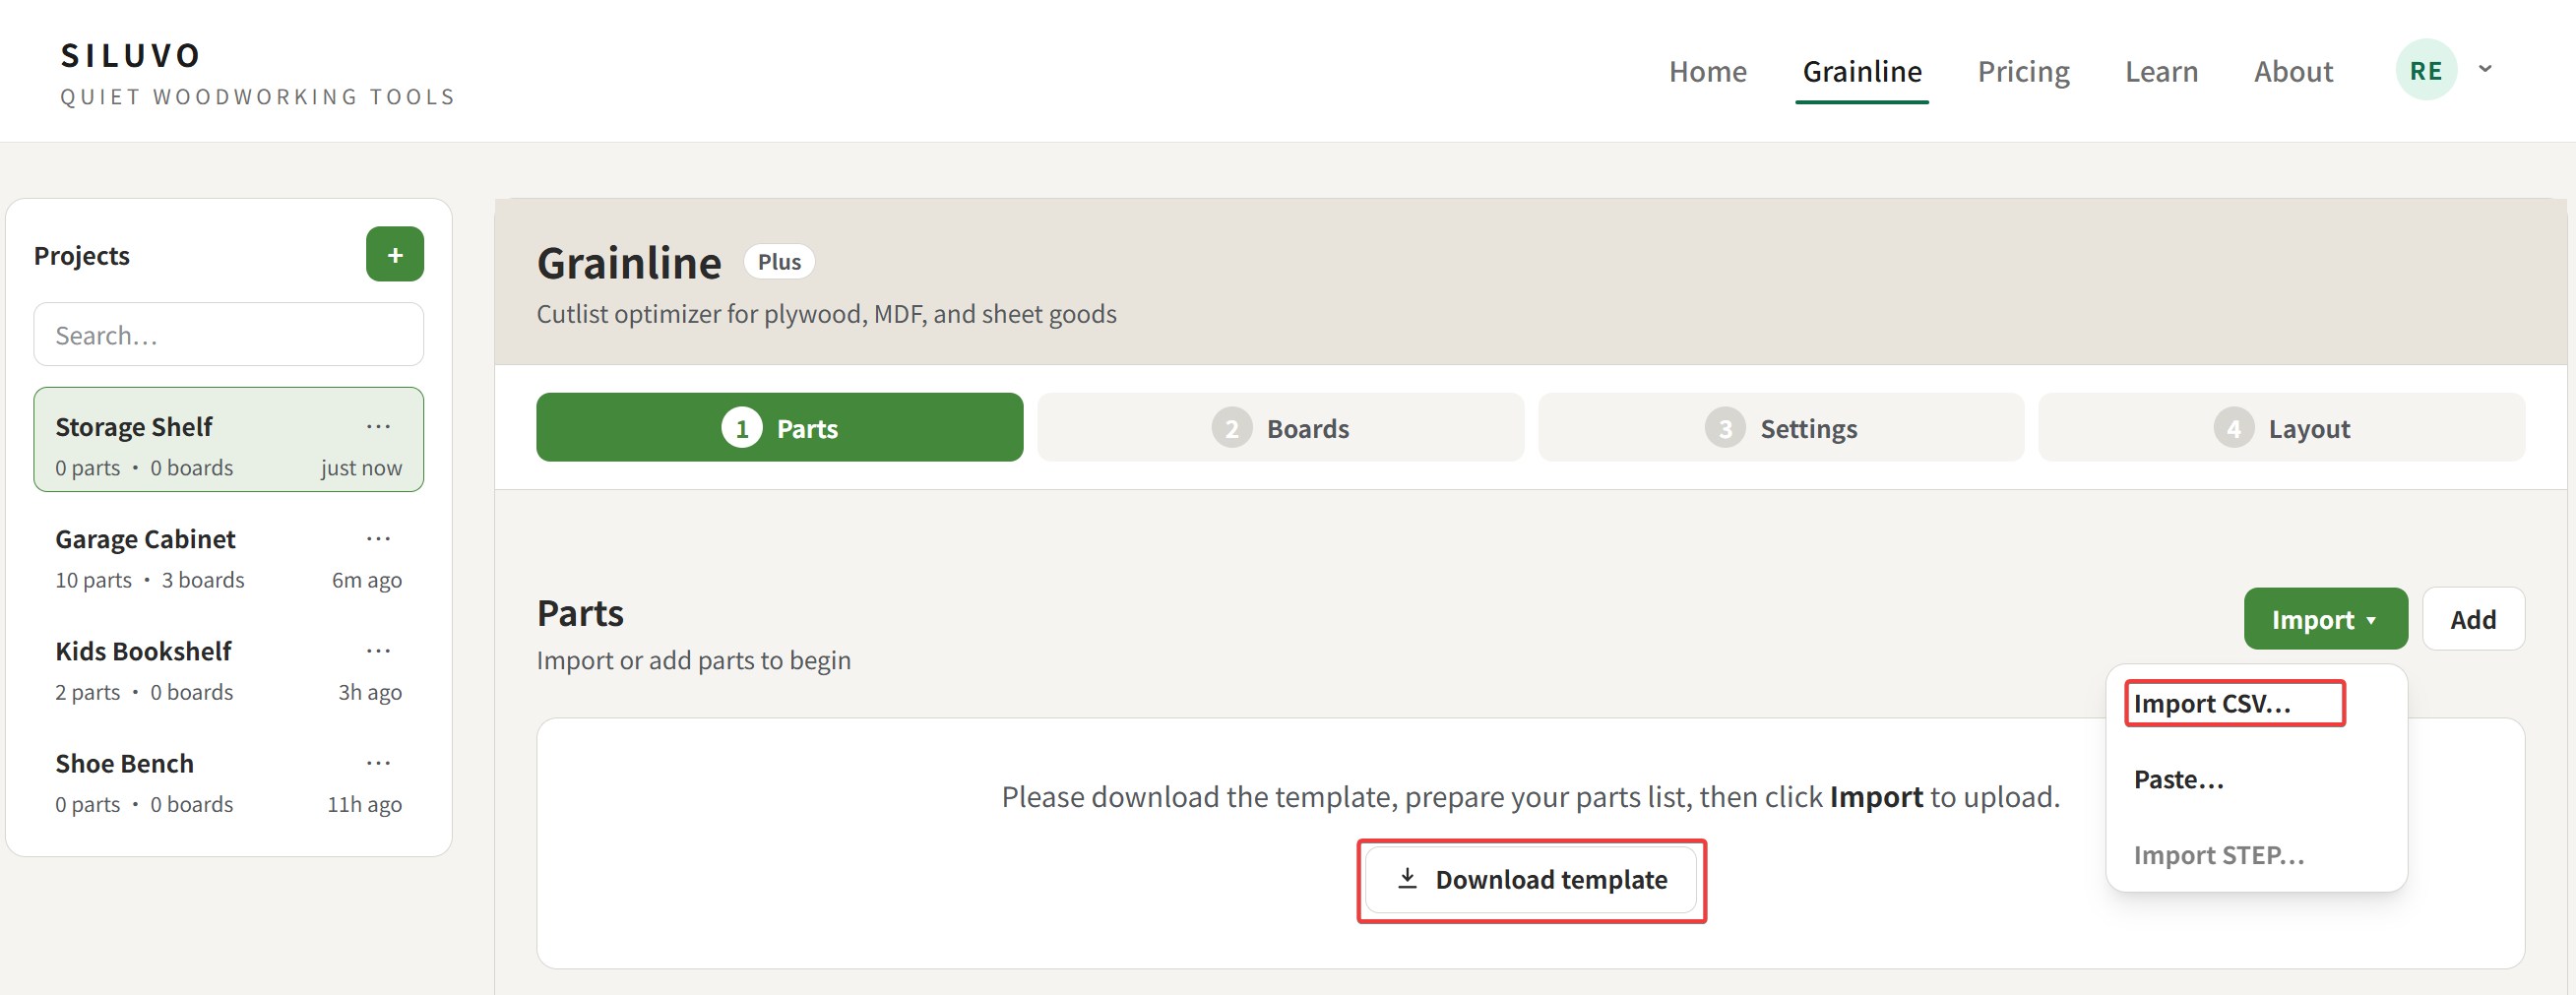Click the download icon on Download template
2576x995 pixels.
(1407, 879)
